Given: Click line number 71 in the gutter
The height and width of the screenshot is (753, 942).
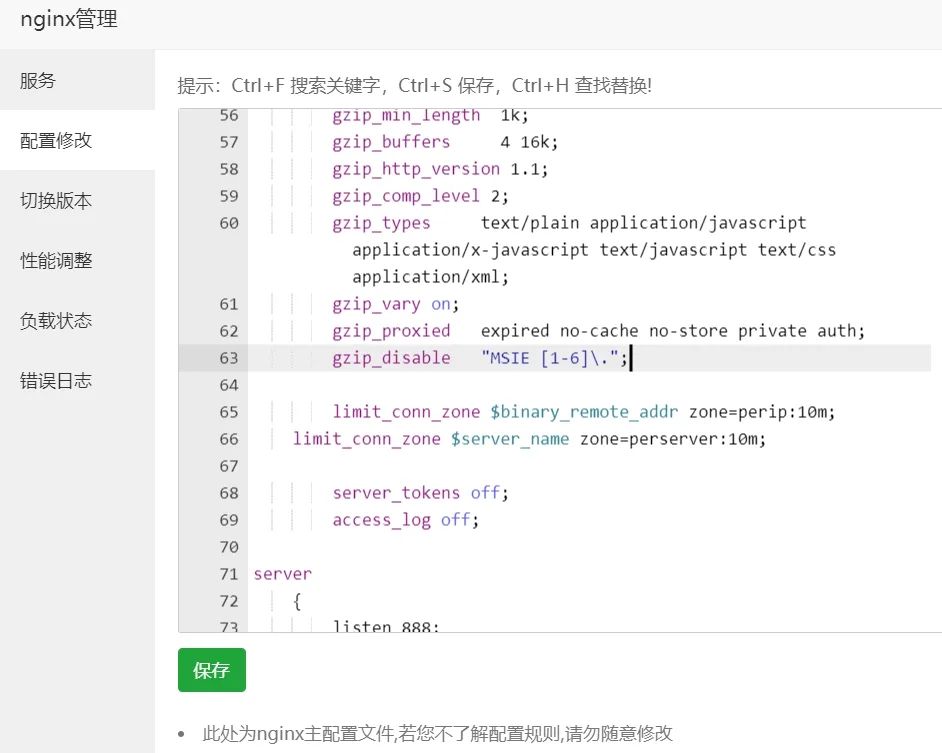Looking at the screenshot, I should (228, 574).
